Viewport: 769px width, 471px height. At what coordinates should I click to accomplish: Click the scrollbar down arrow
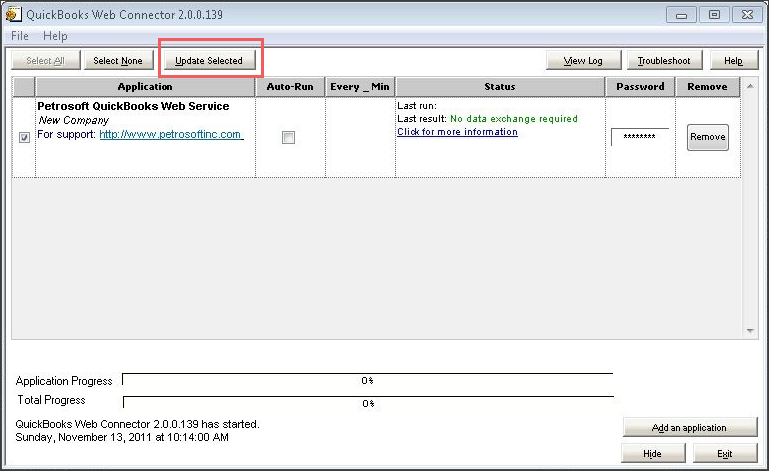tap(750, 331)
